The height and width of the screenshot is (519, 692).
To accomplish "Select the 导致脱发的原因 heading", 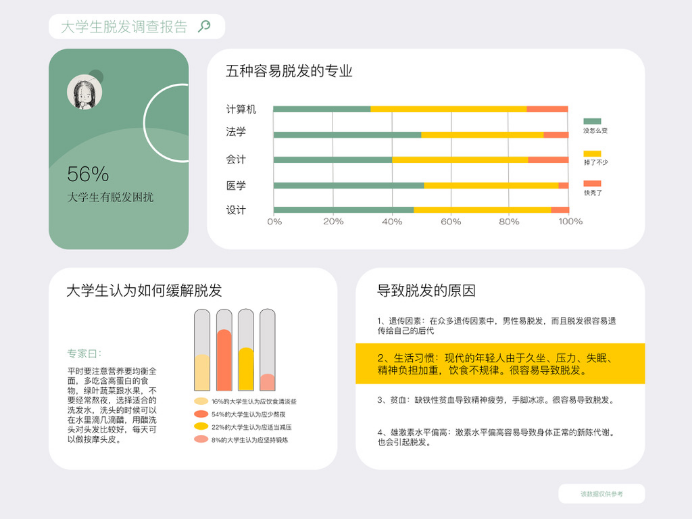I will 426,291.
